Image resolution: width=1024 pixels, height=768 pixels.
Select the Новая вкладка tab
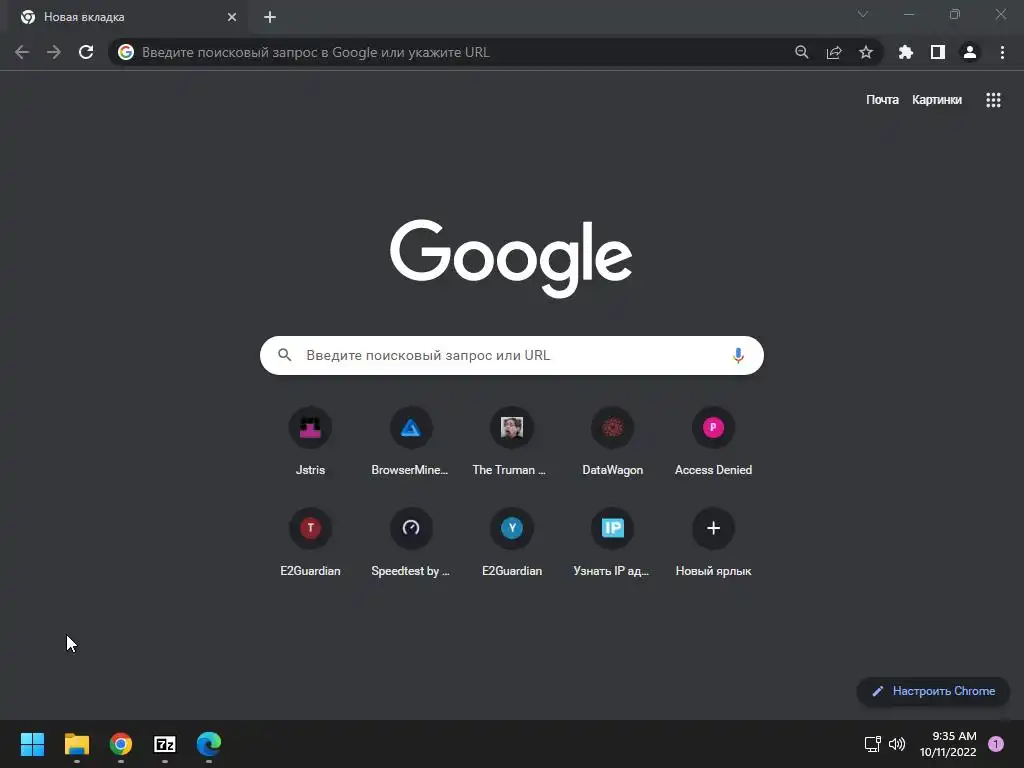(129, 17)
